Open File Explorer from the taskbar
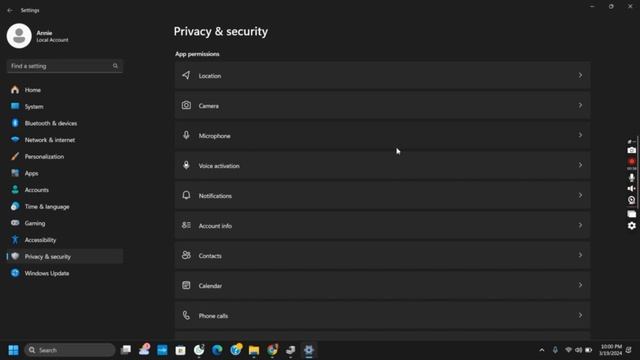 [x=254, y=350]
